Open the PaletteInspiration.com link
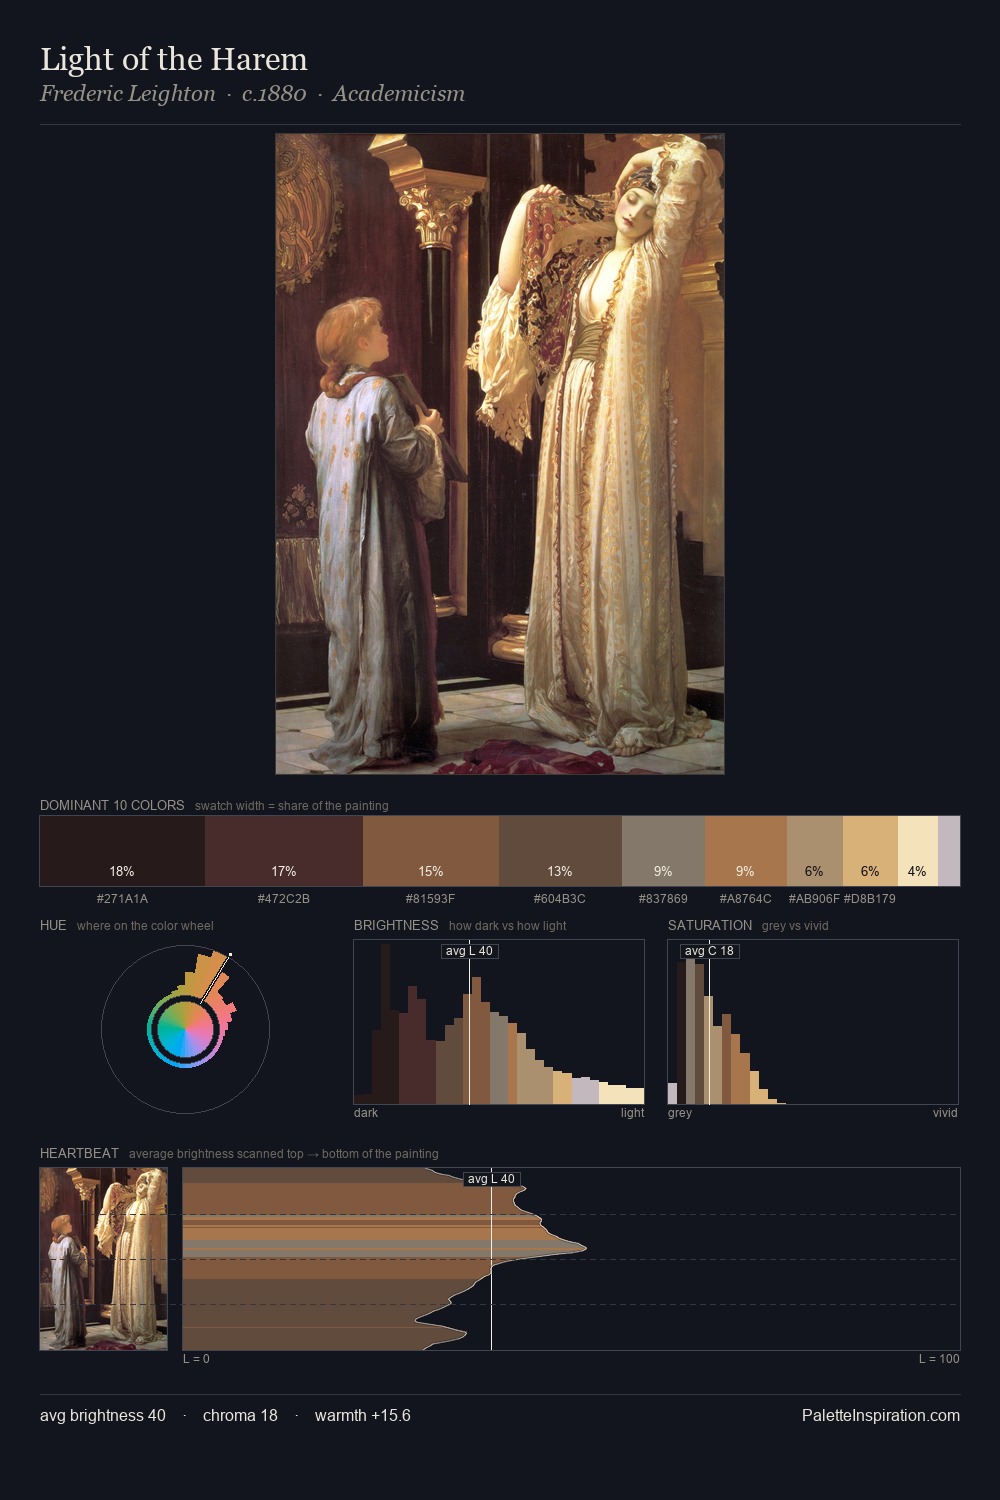Viewport: 1000px width, 1500px height. (881, 1416)
